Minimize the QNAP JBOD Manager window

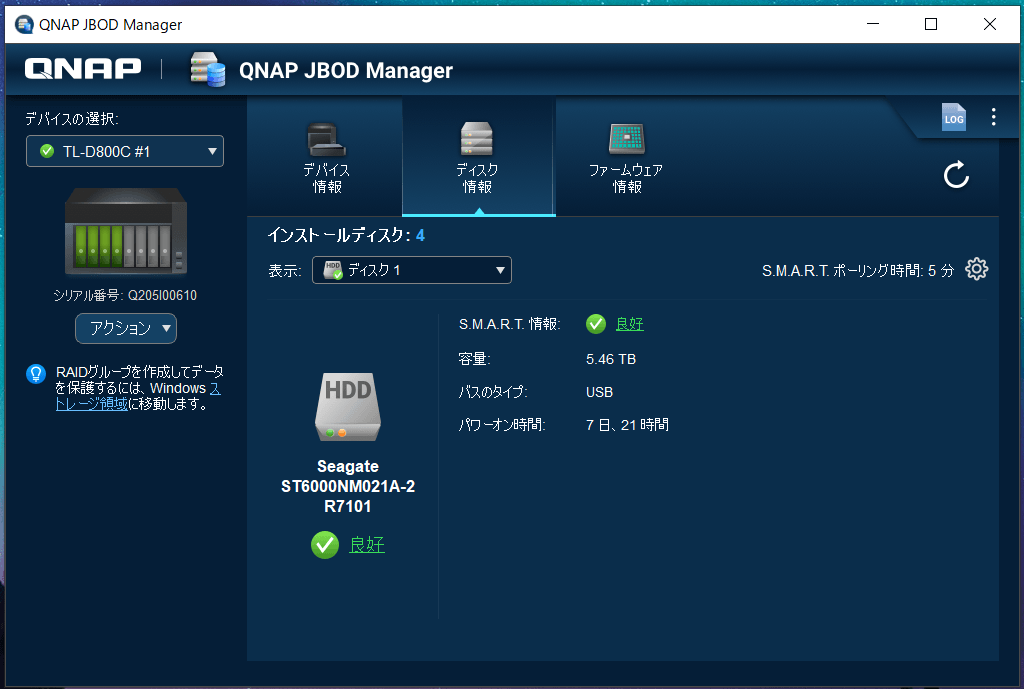873,24
